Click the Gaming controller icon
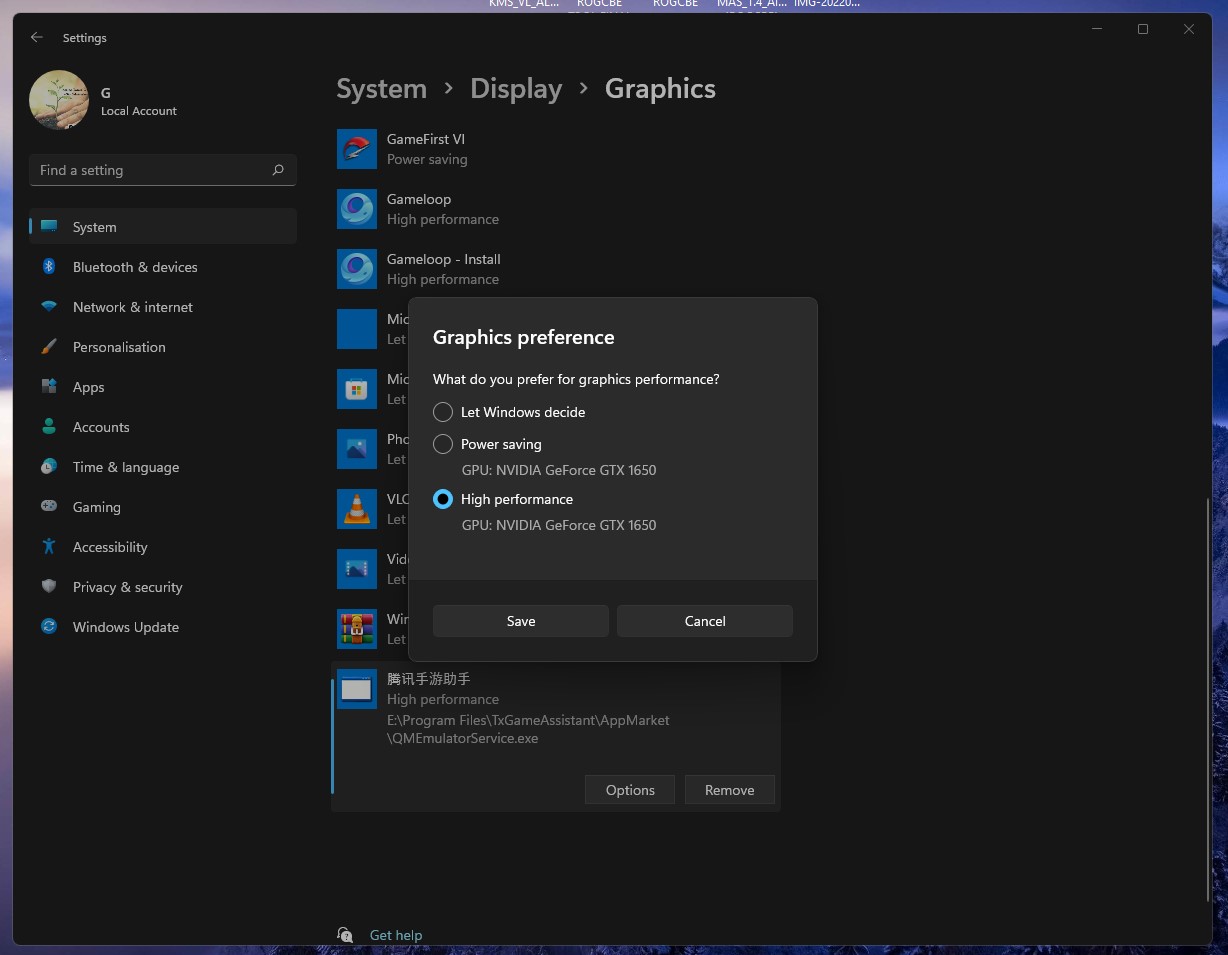 49,506
